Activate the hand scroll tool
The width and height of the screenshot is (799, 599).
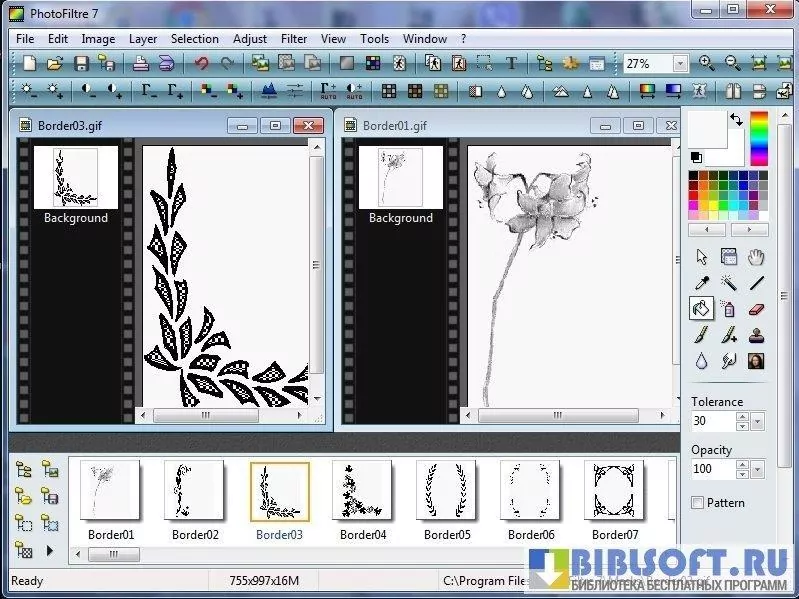point(756,257)
